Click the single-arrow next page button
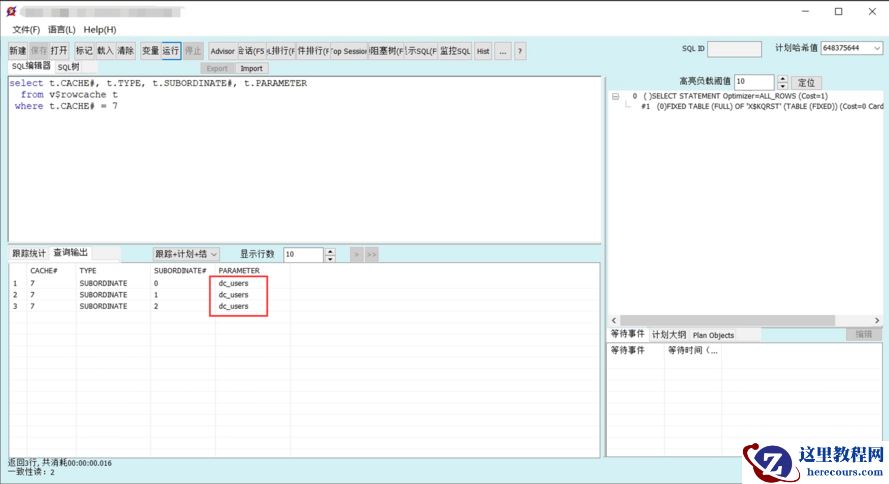 (356, 254)
